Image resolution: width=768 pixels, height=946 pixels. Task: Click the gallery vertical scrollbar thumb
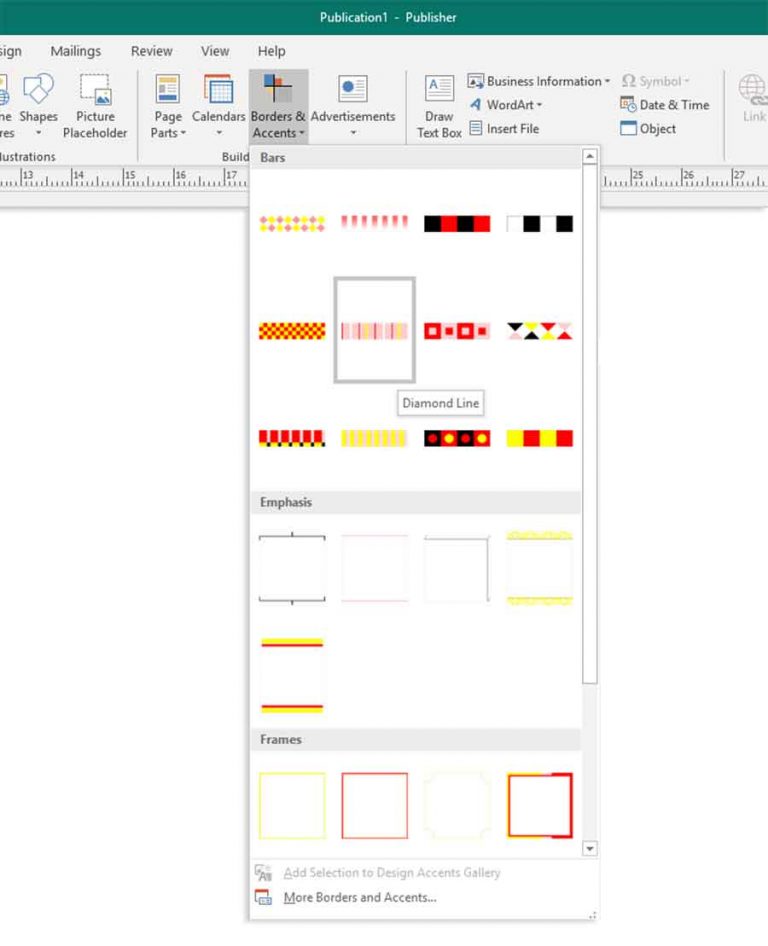(x=589, y=424)
